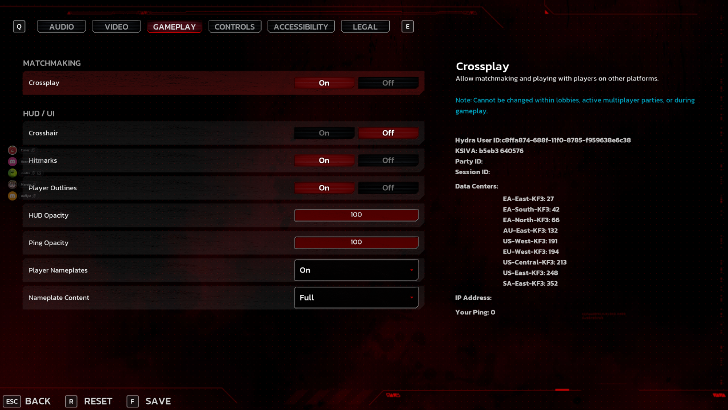The image size is (728, 410).
Task: Click the Party ID line
Action: pos(469,162)
